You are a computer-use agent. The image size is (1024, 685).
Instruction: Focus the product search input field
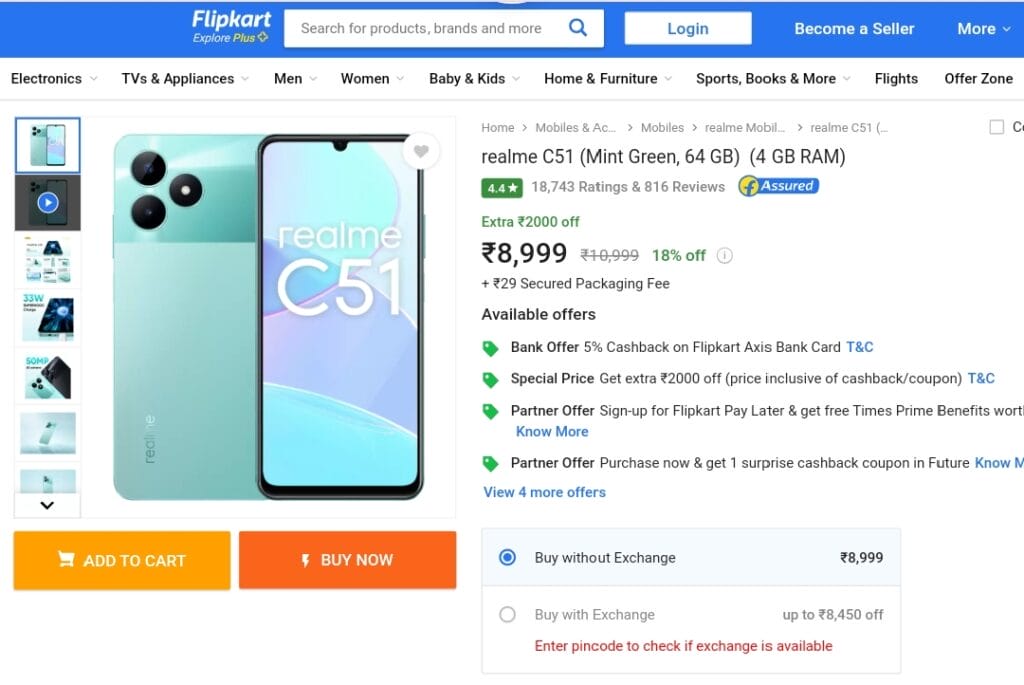[x=424, y=28]
